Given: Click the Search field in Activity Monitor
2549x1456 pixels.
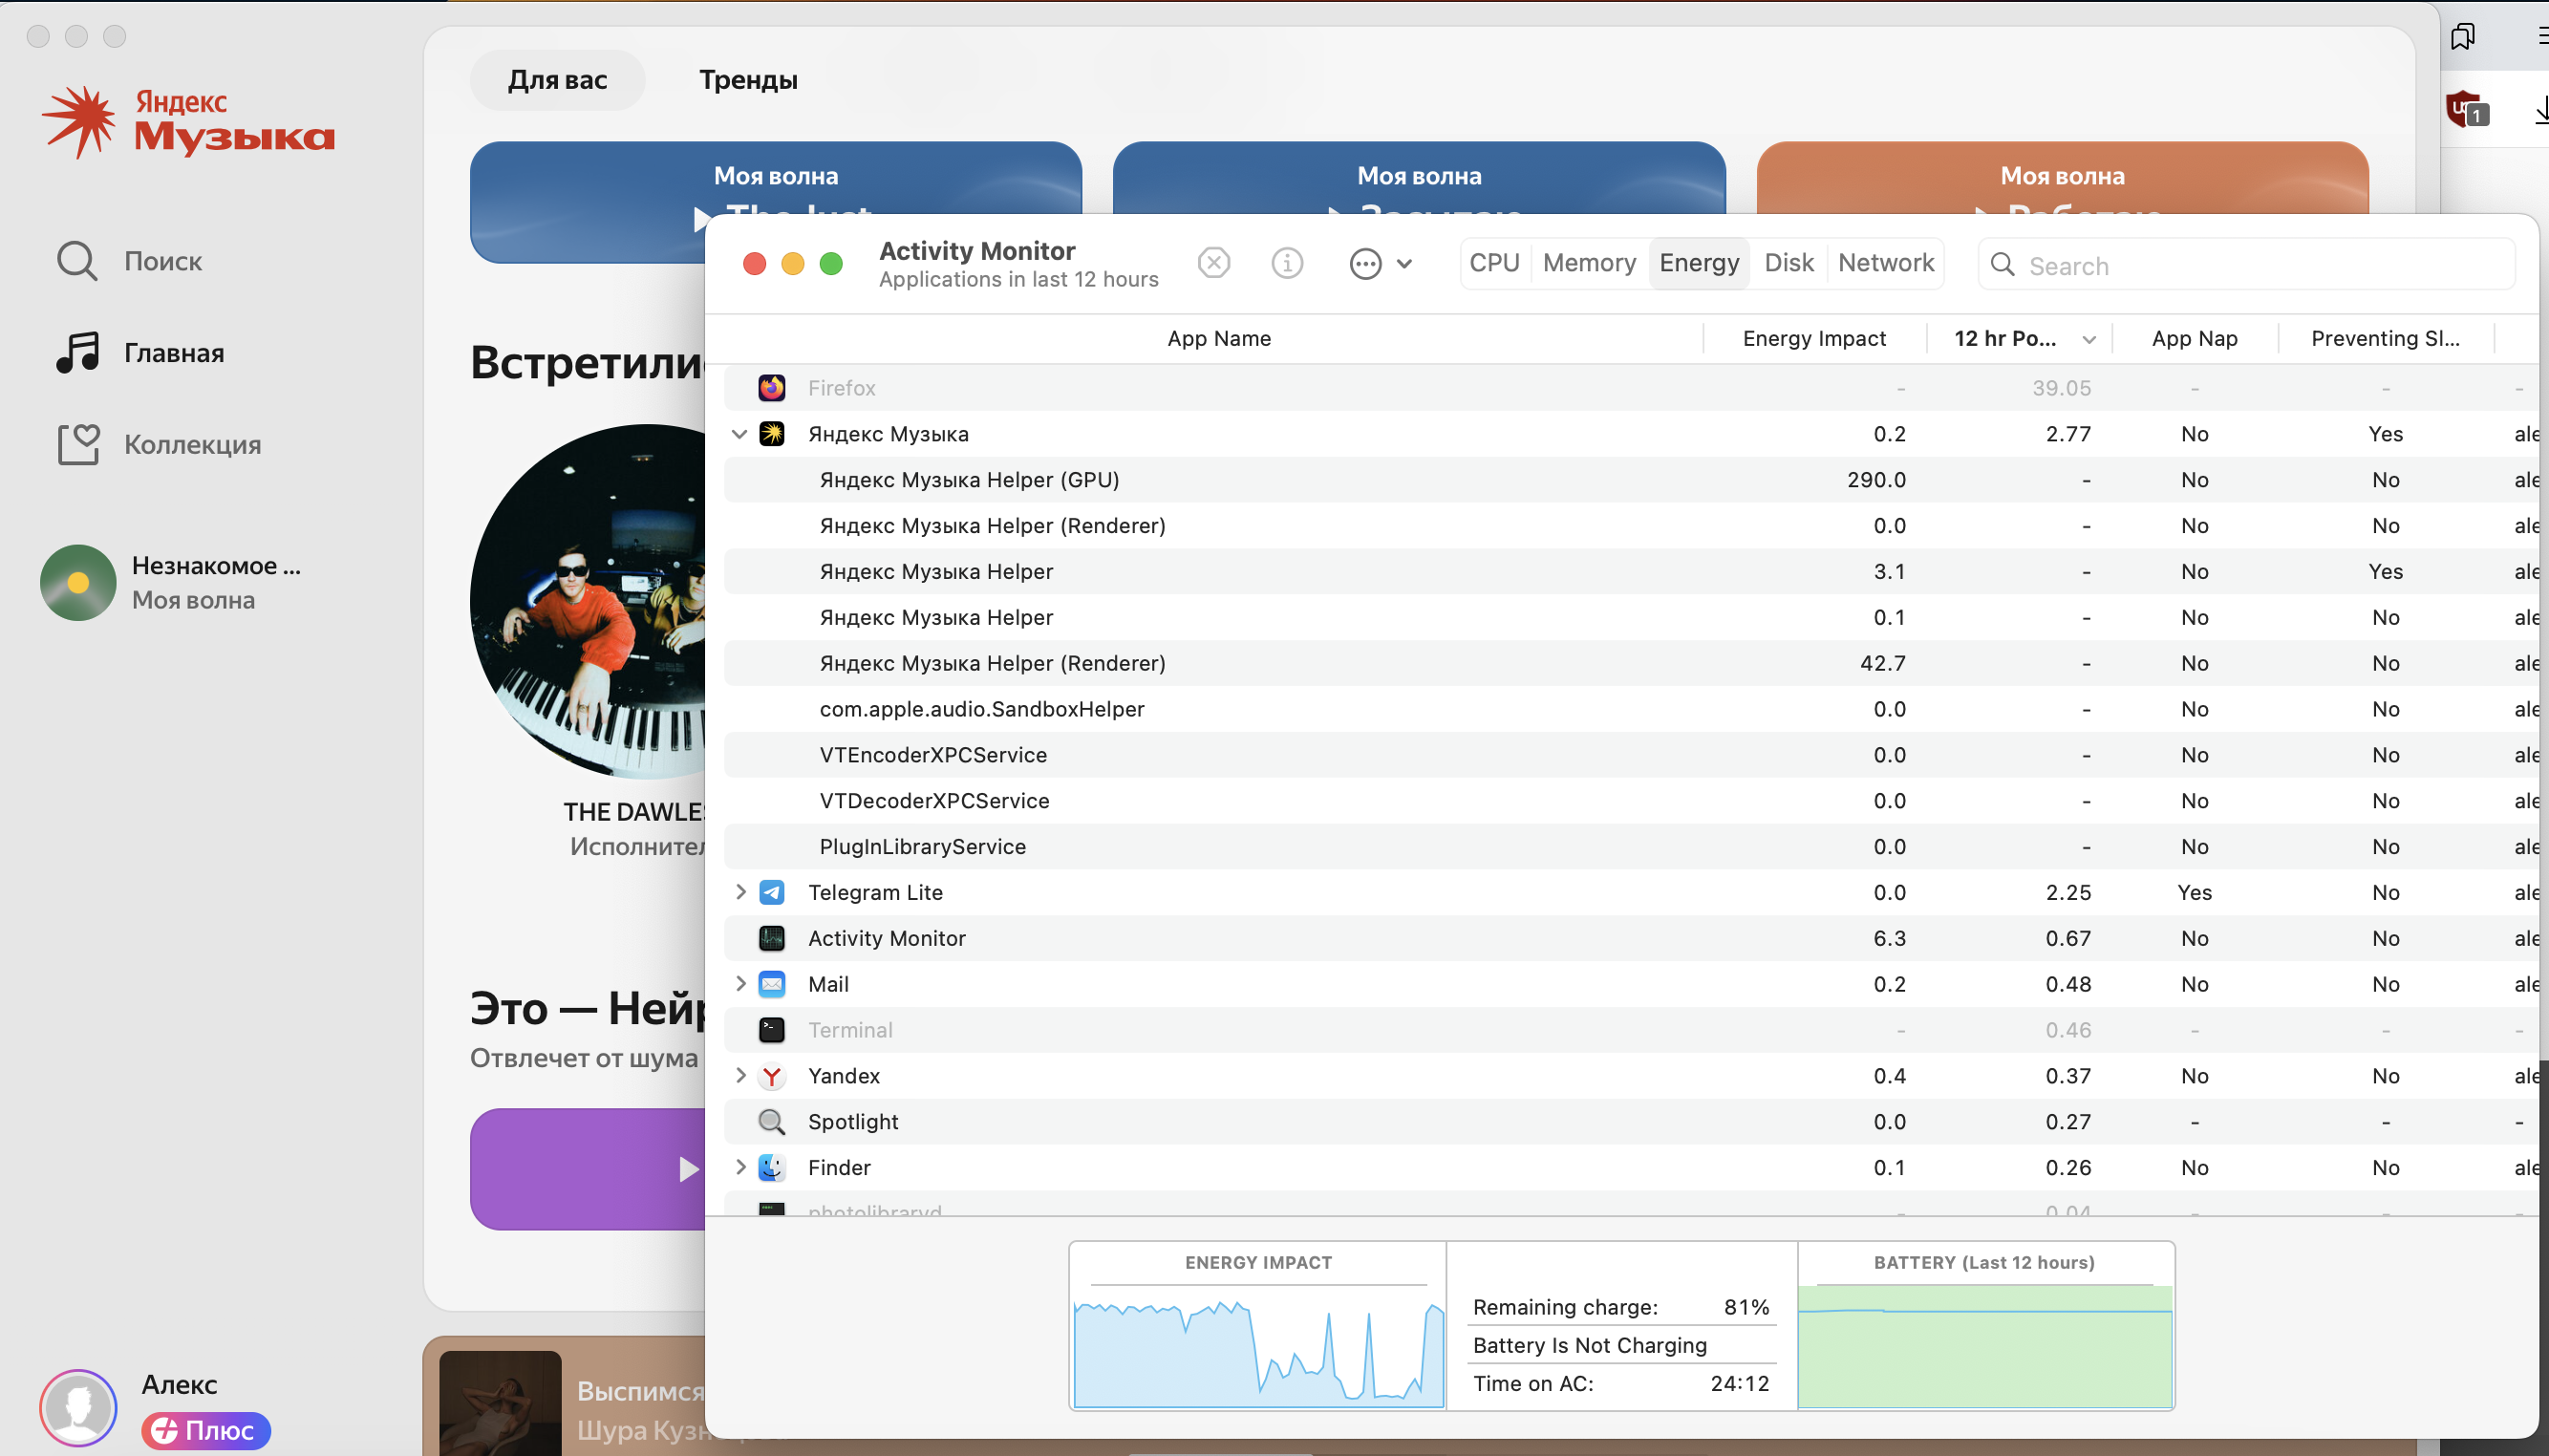Looking at the screenshot, I should pyautogui.click(x=2246, y=265).
